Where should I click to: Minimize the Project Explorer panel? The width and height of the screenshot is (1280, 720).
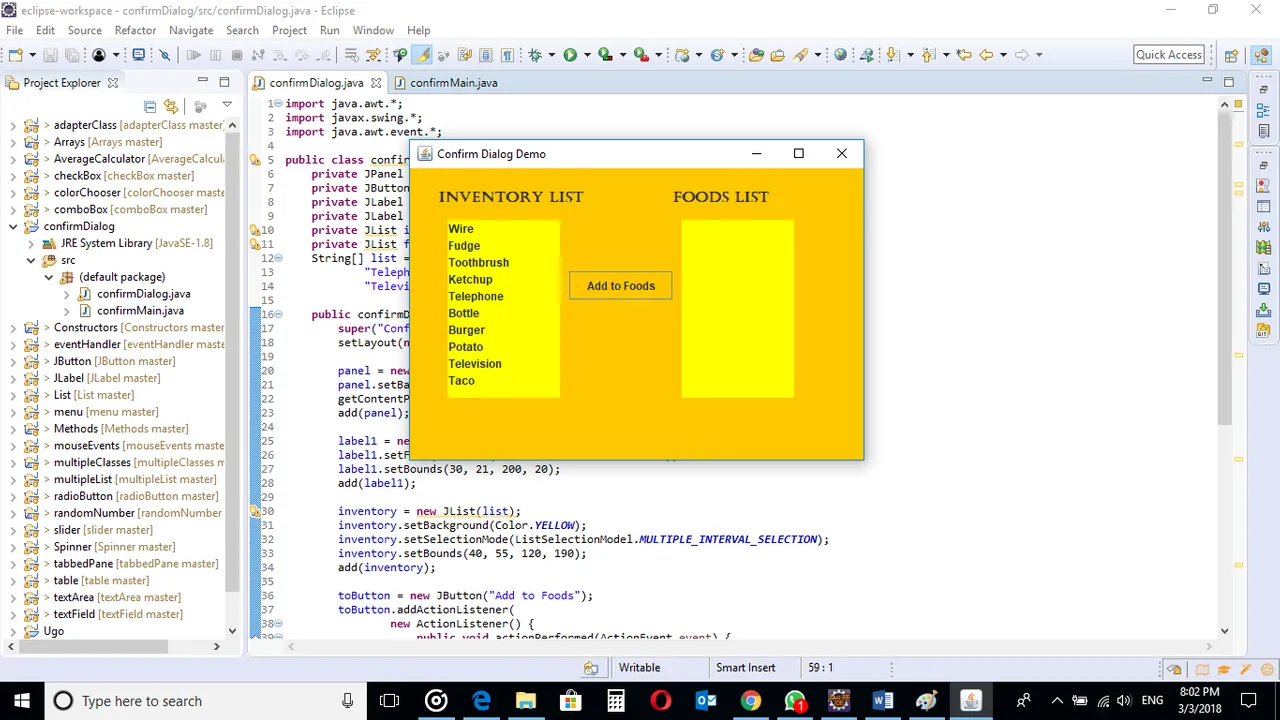[203, 80]
